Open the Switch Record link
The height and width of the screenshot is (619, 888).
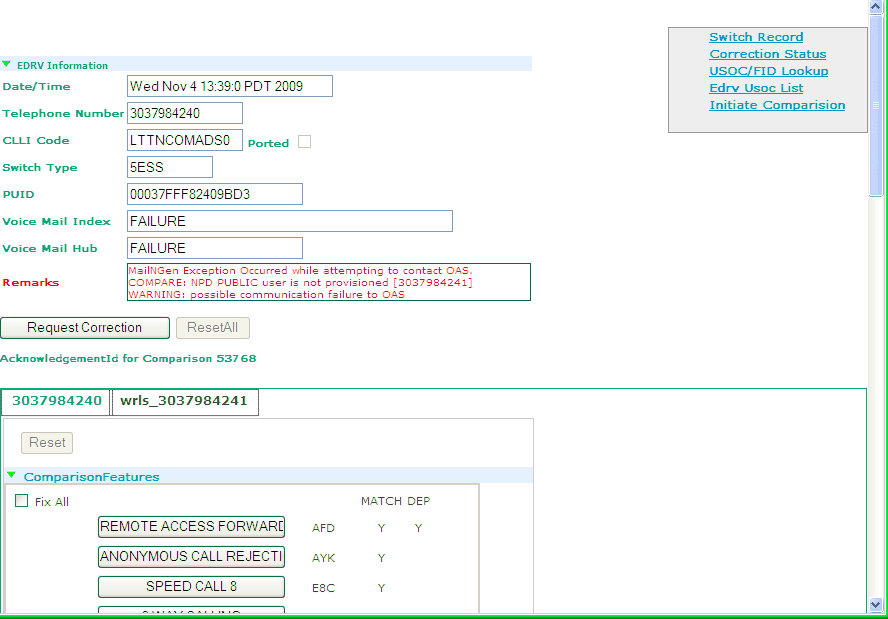[x=756, y=37]
